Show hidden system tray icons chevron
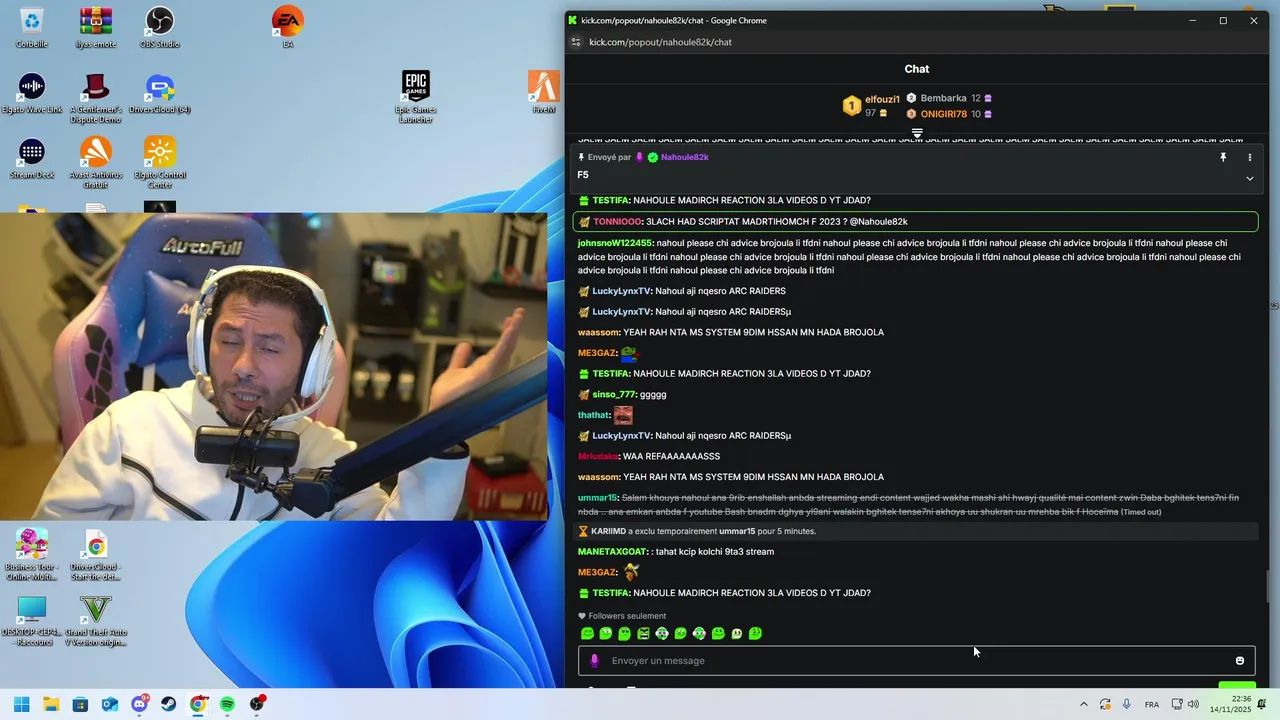1280x720 pixels. point(1083,704)
